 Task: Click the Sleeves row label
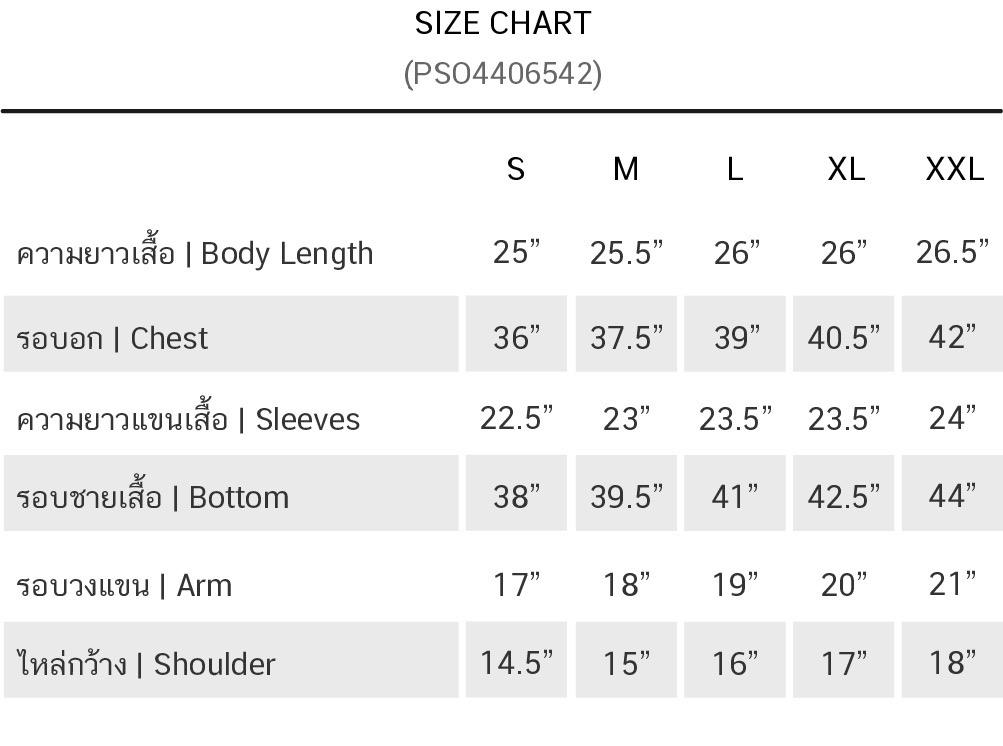pos(188,419)
